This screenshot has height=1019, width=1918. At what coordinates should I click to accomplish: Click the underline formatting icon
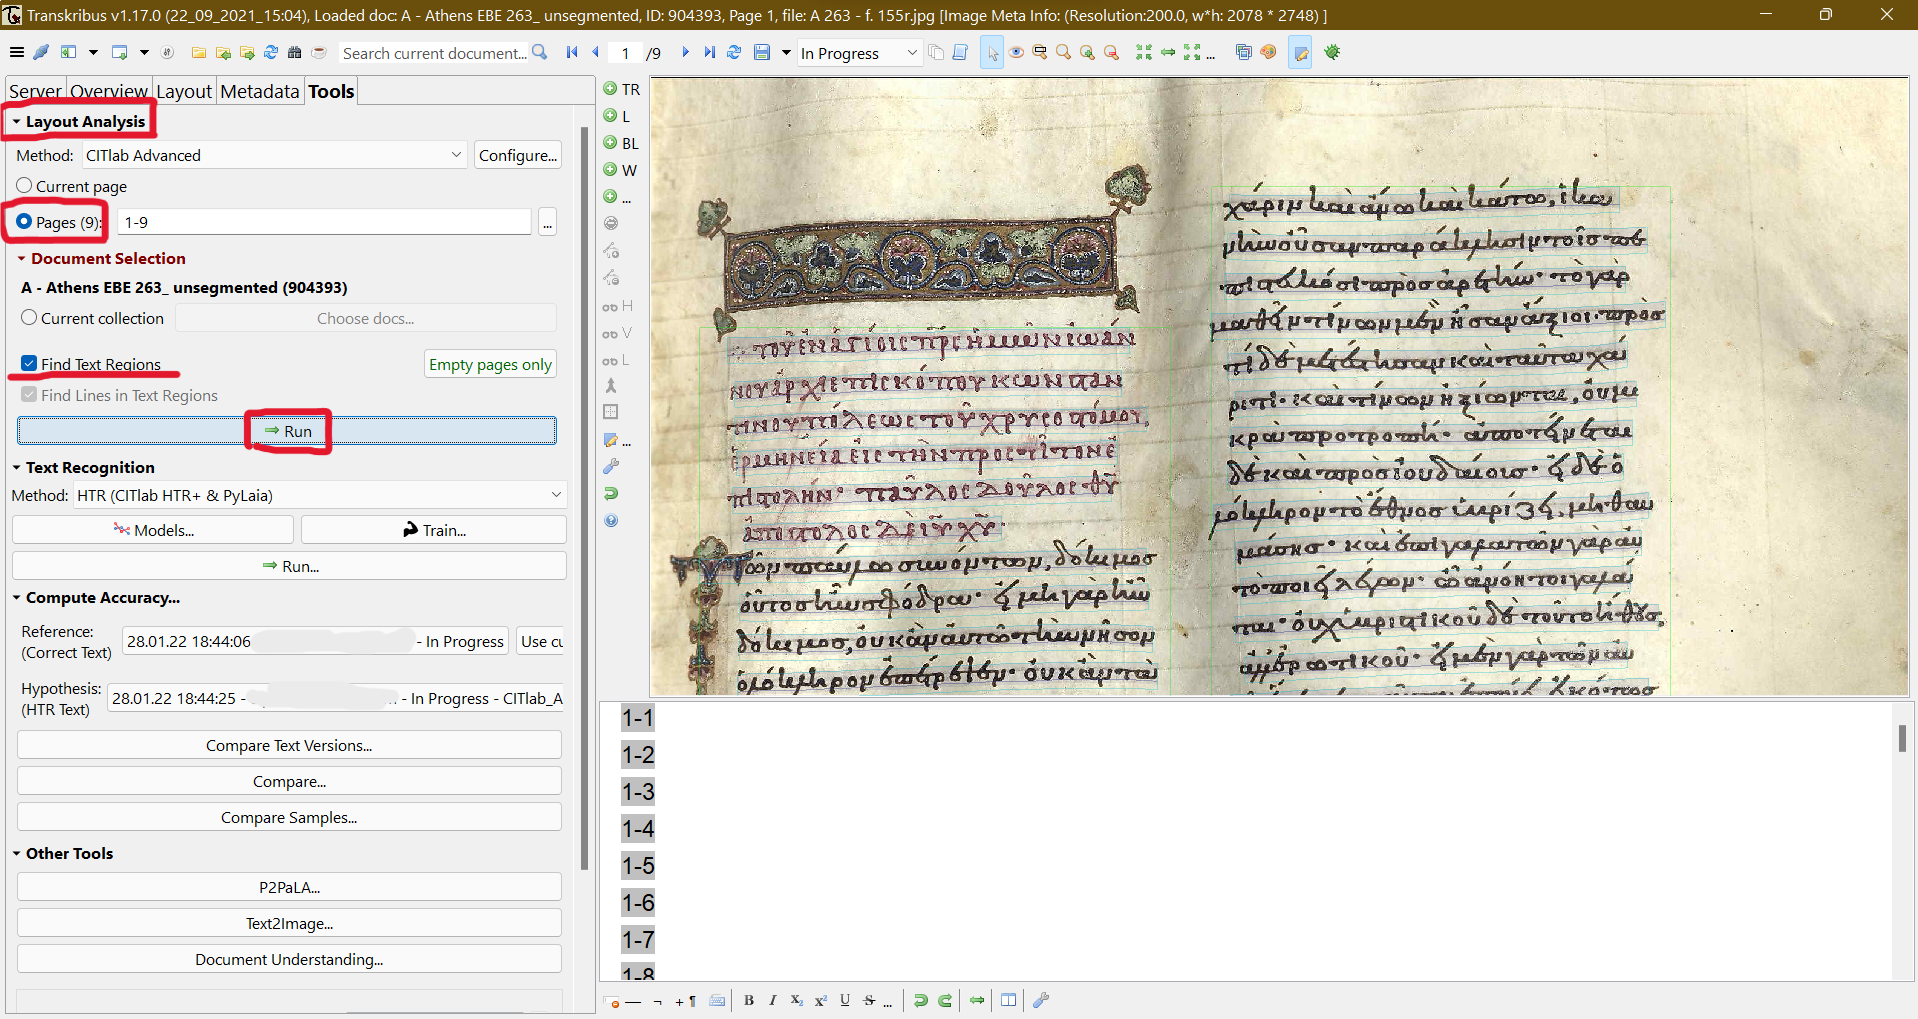(x=845, y=1000)
